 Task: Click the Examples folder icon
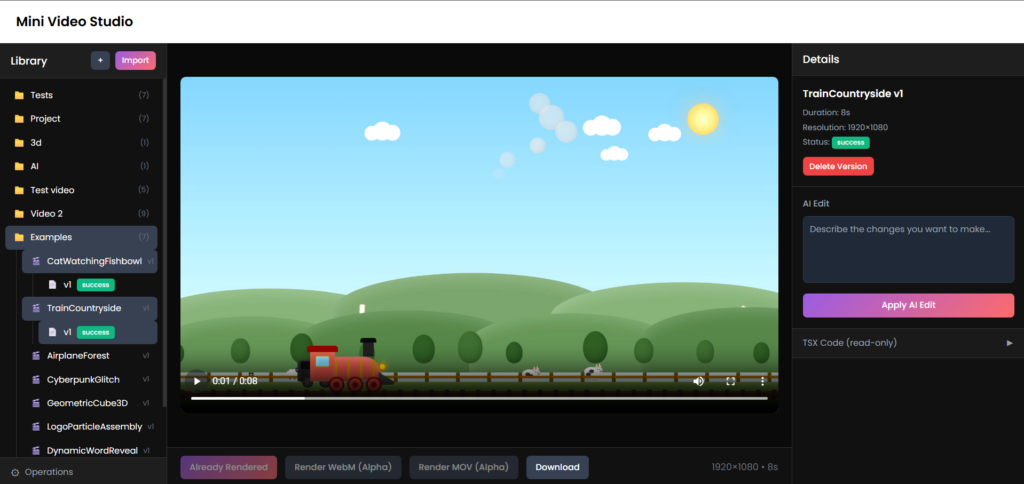click(x=19, y=237)
